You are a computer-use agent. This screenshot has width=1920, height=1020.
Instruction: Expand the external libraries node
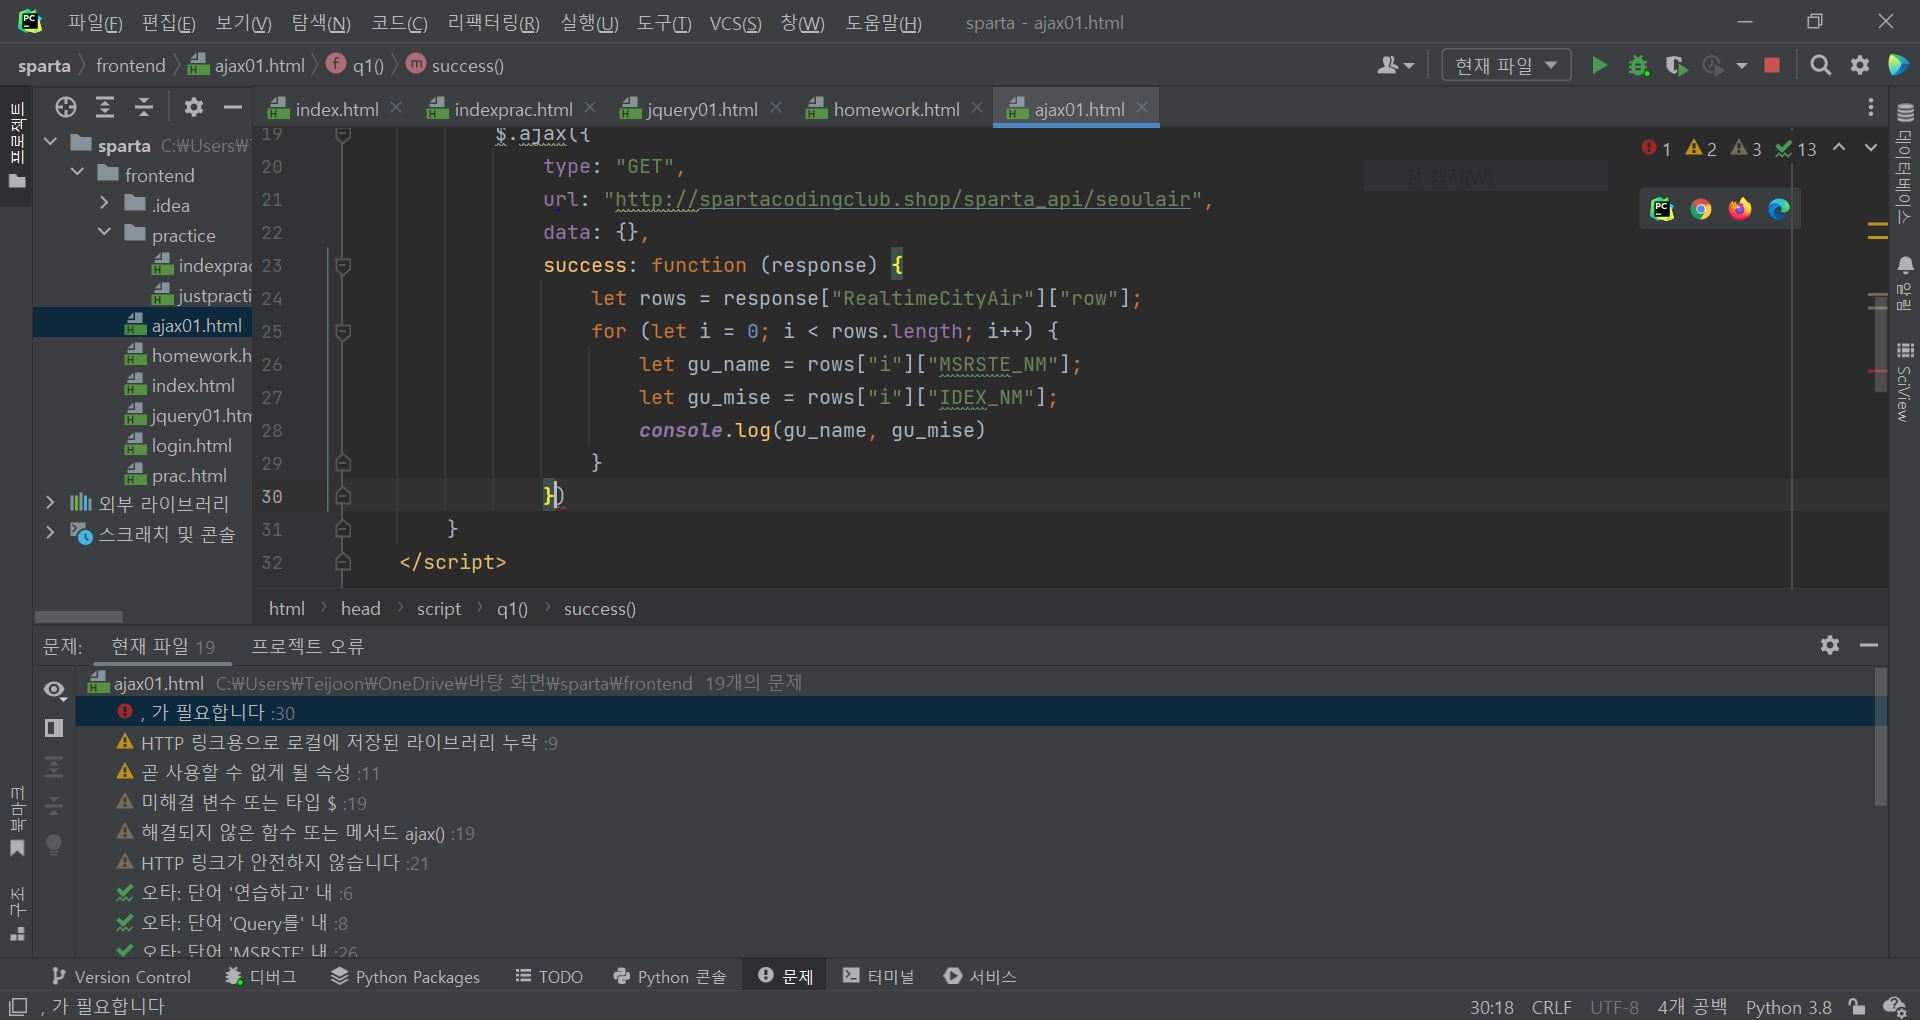[x=51, y=503]
